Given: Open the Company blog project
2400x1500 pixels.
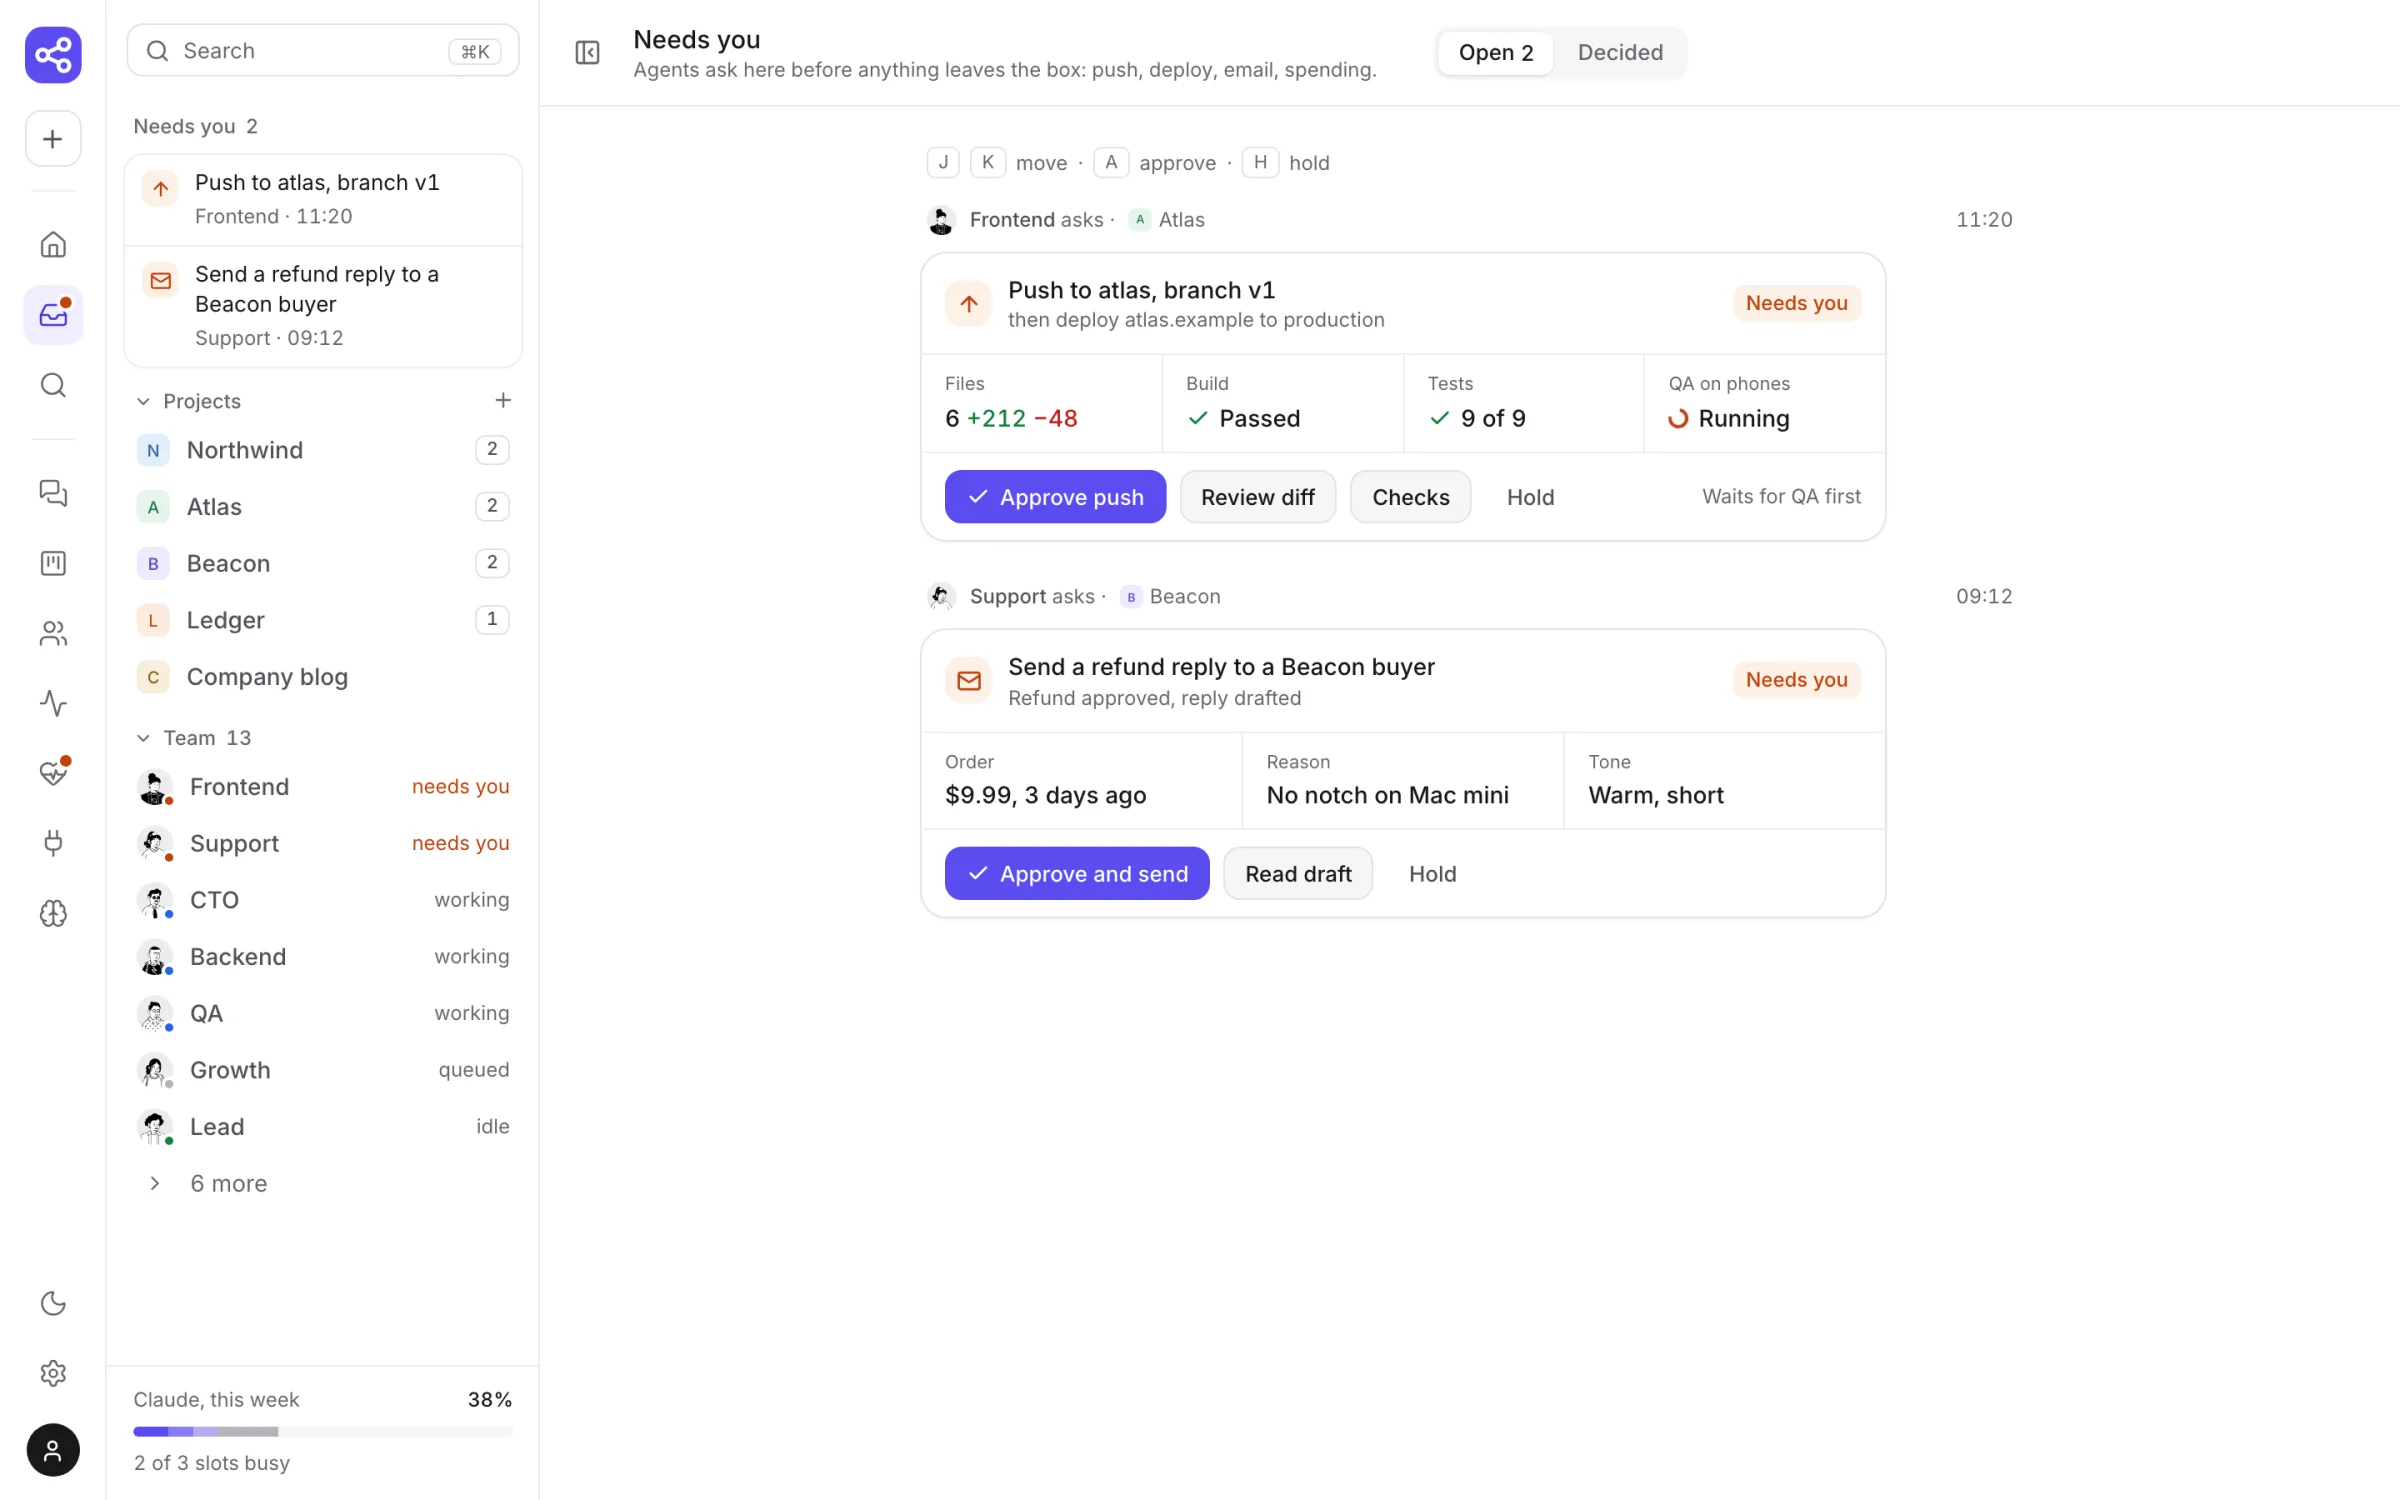Looking at the screenshot, I should pyautogui.click(x=323, y=677).
